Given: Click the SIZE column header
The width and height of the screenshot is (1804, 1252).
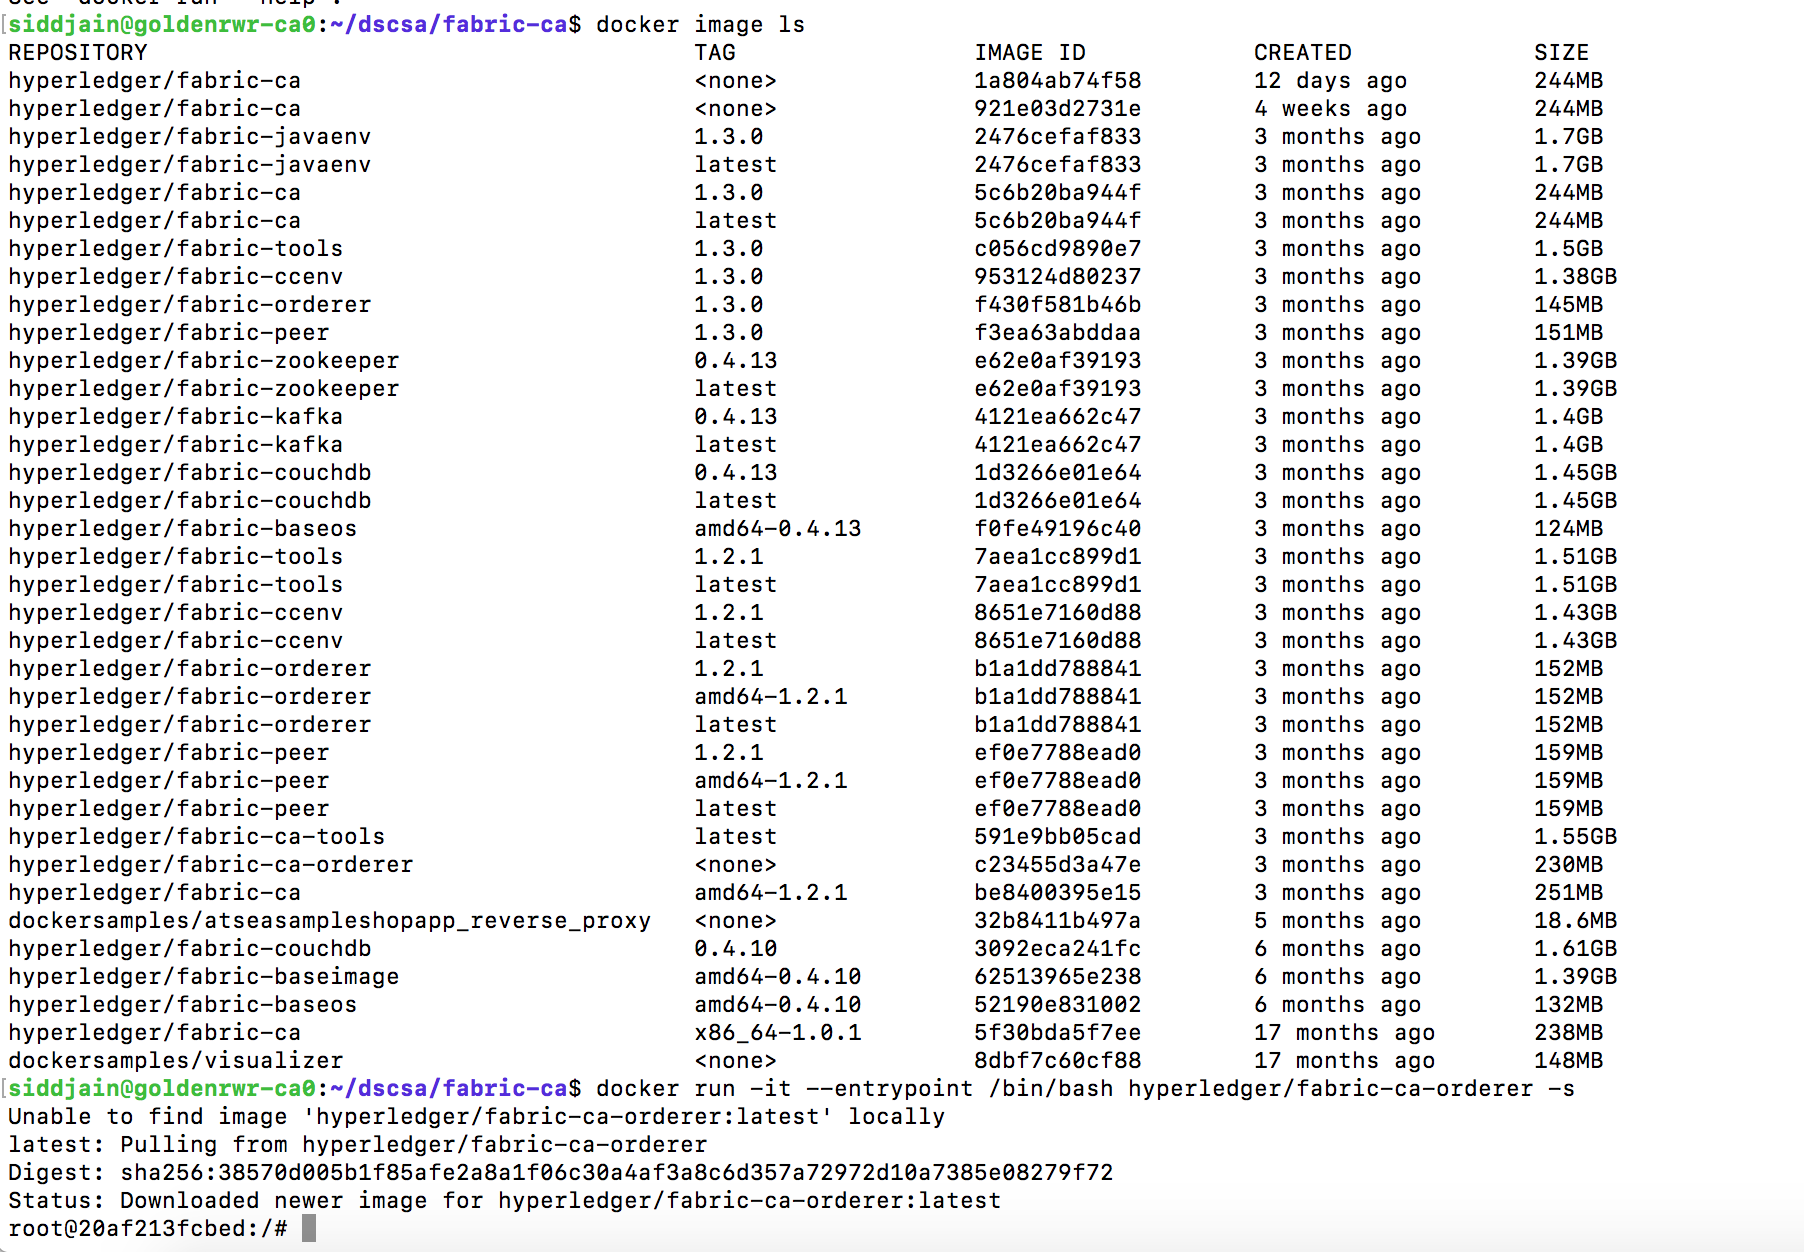Looking at the screenshot, I should [x=1561, y=52].
